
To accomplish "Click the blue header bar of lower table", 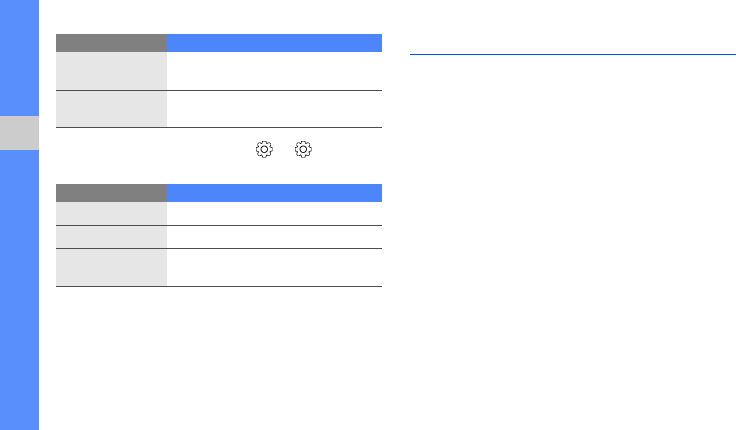I will [274, 193].
